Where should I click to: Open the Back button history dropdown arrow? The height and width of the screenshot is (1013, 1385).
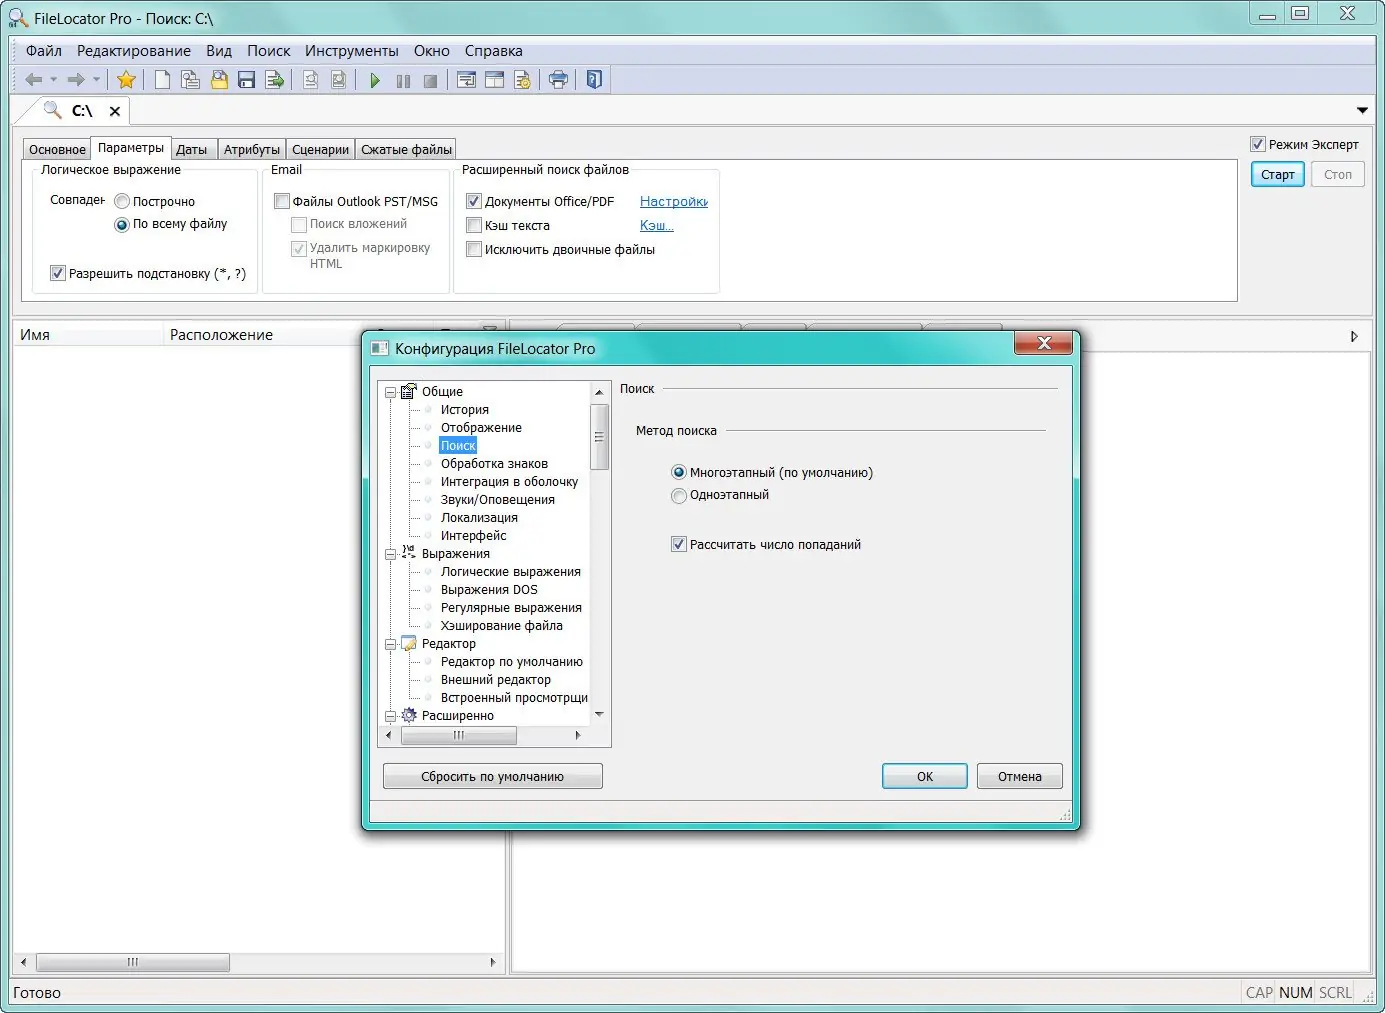(x=53, y=80)
